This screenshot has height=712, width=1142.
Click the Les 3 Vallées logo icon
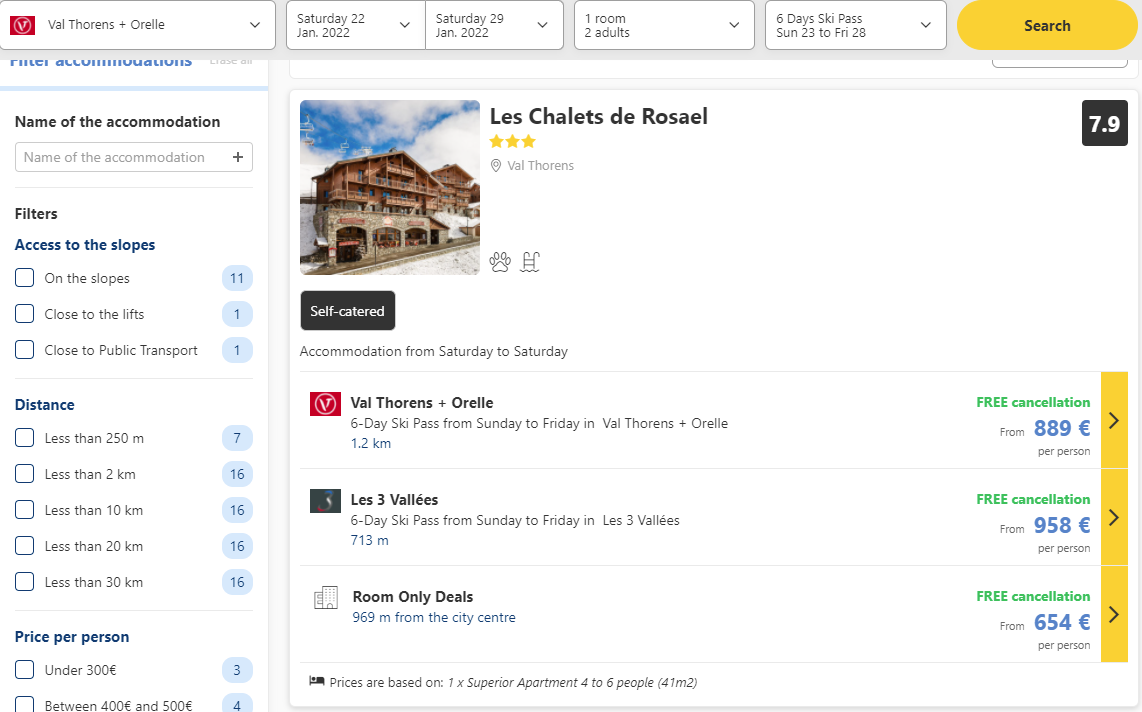tap(326, 501)
